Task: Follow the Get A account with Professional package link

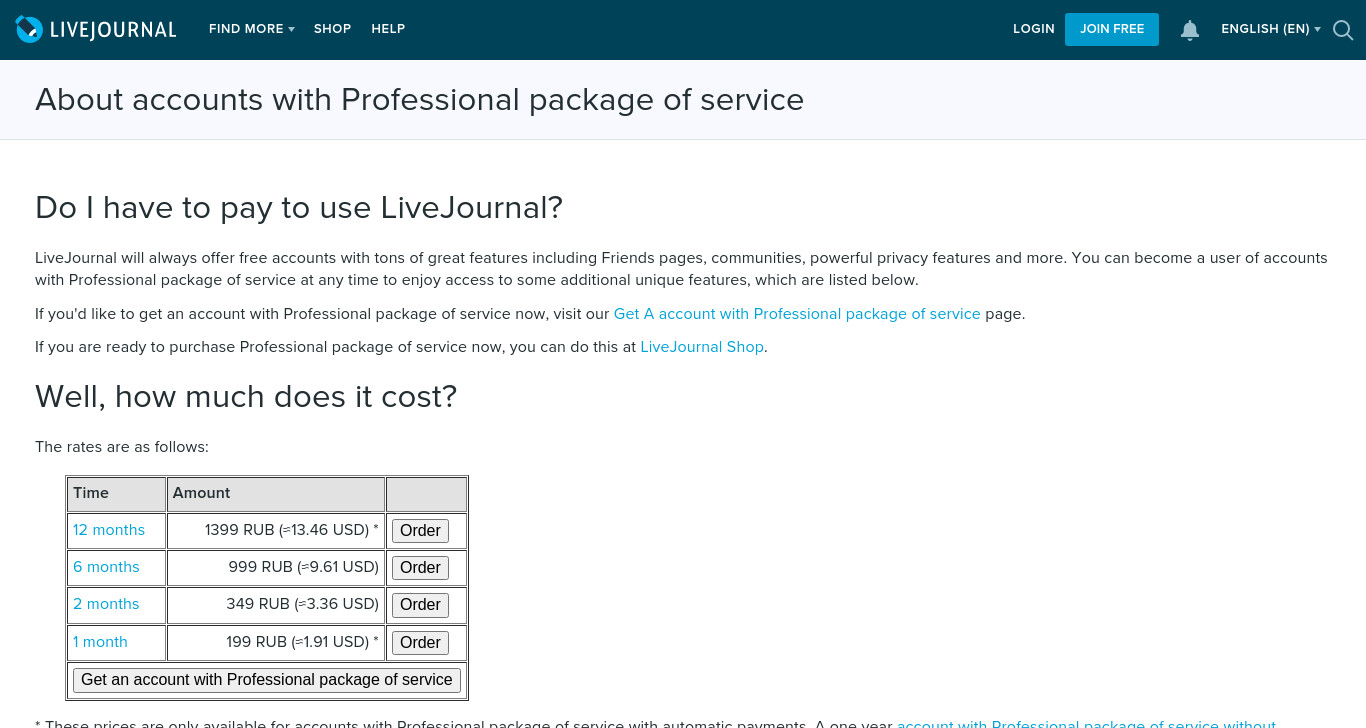Action: pyautogui.click(x=797, y=314)
